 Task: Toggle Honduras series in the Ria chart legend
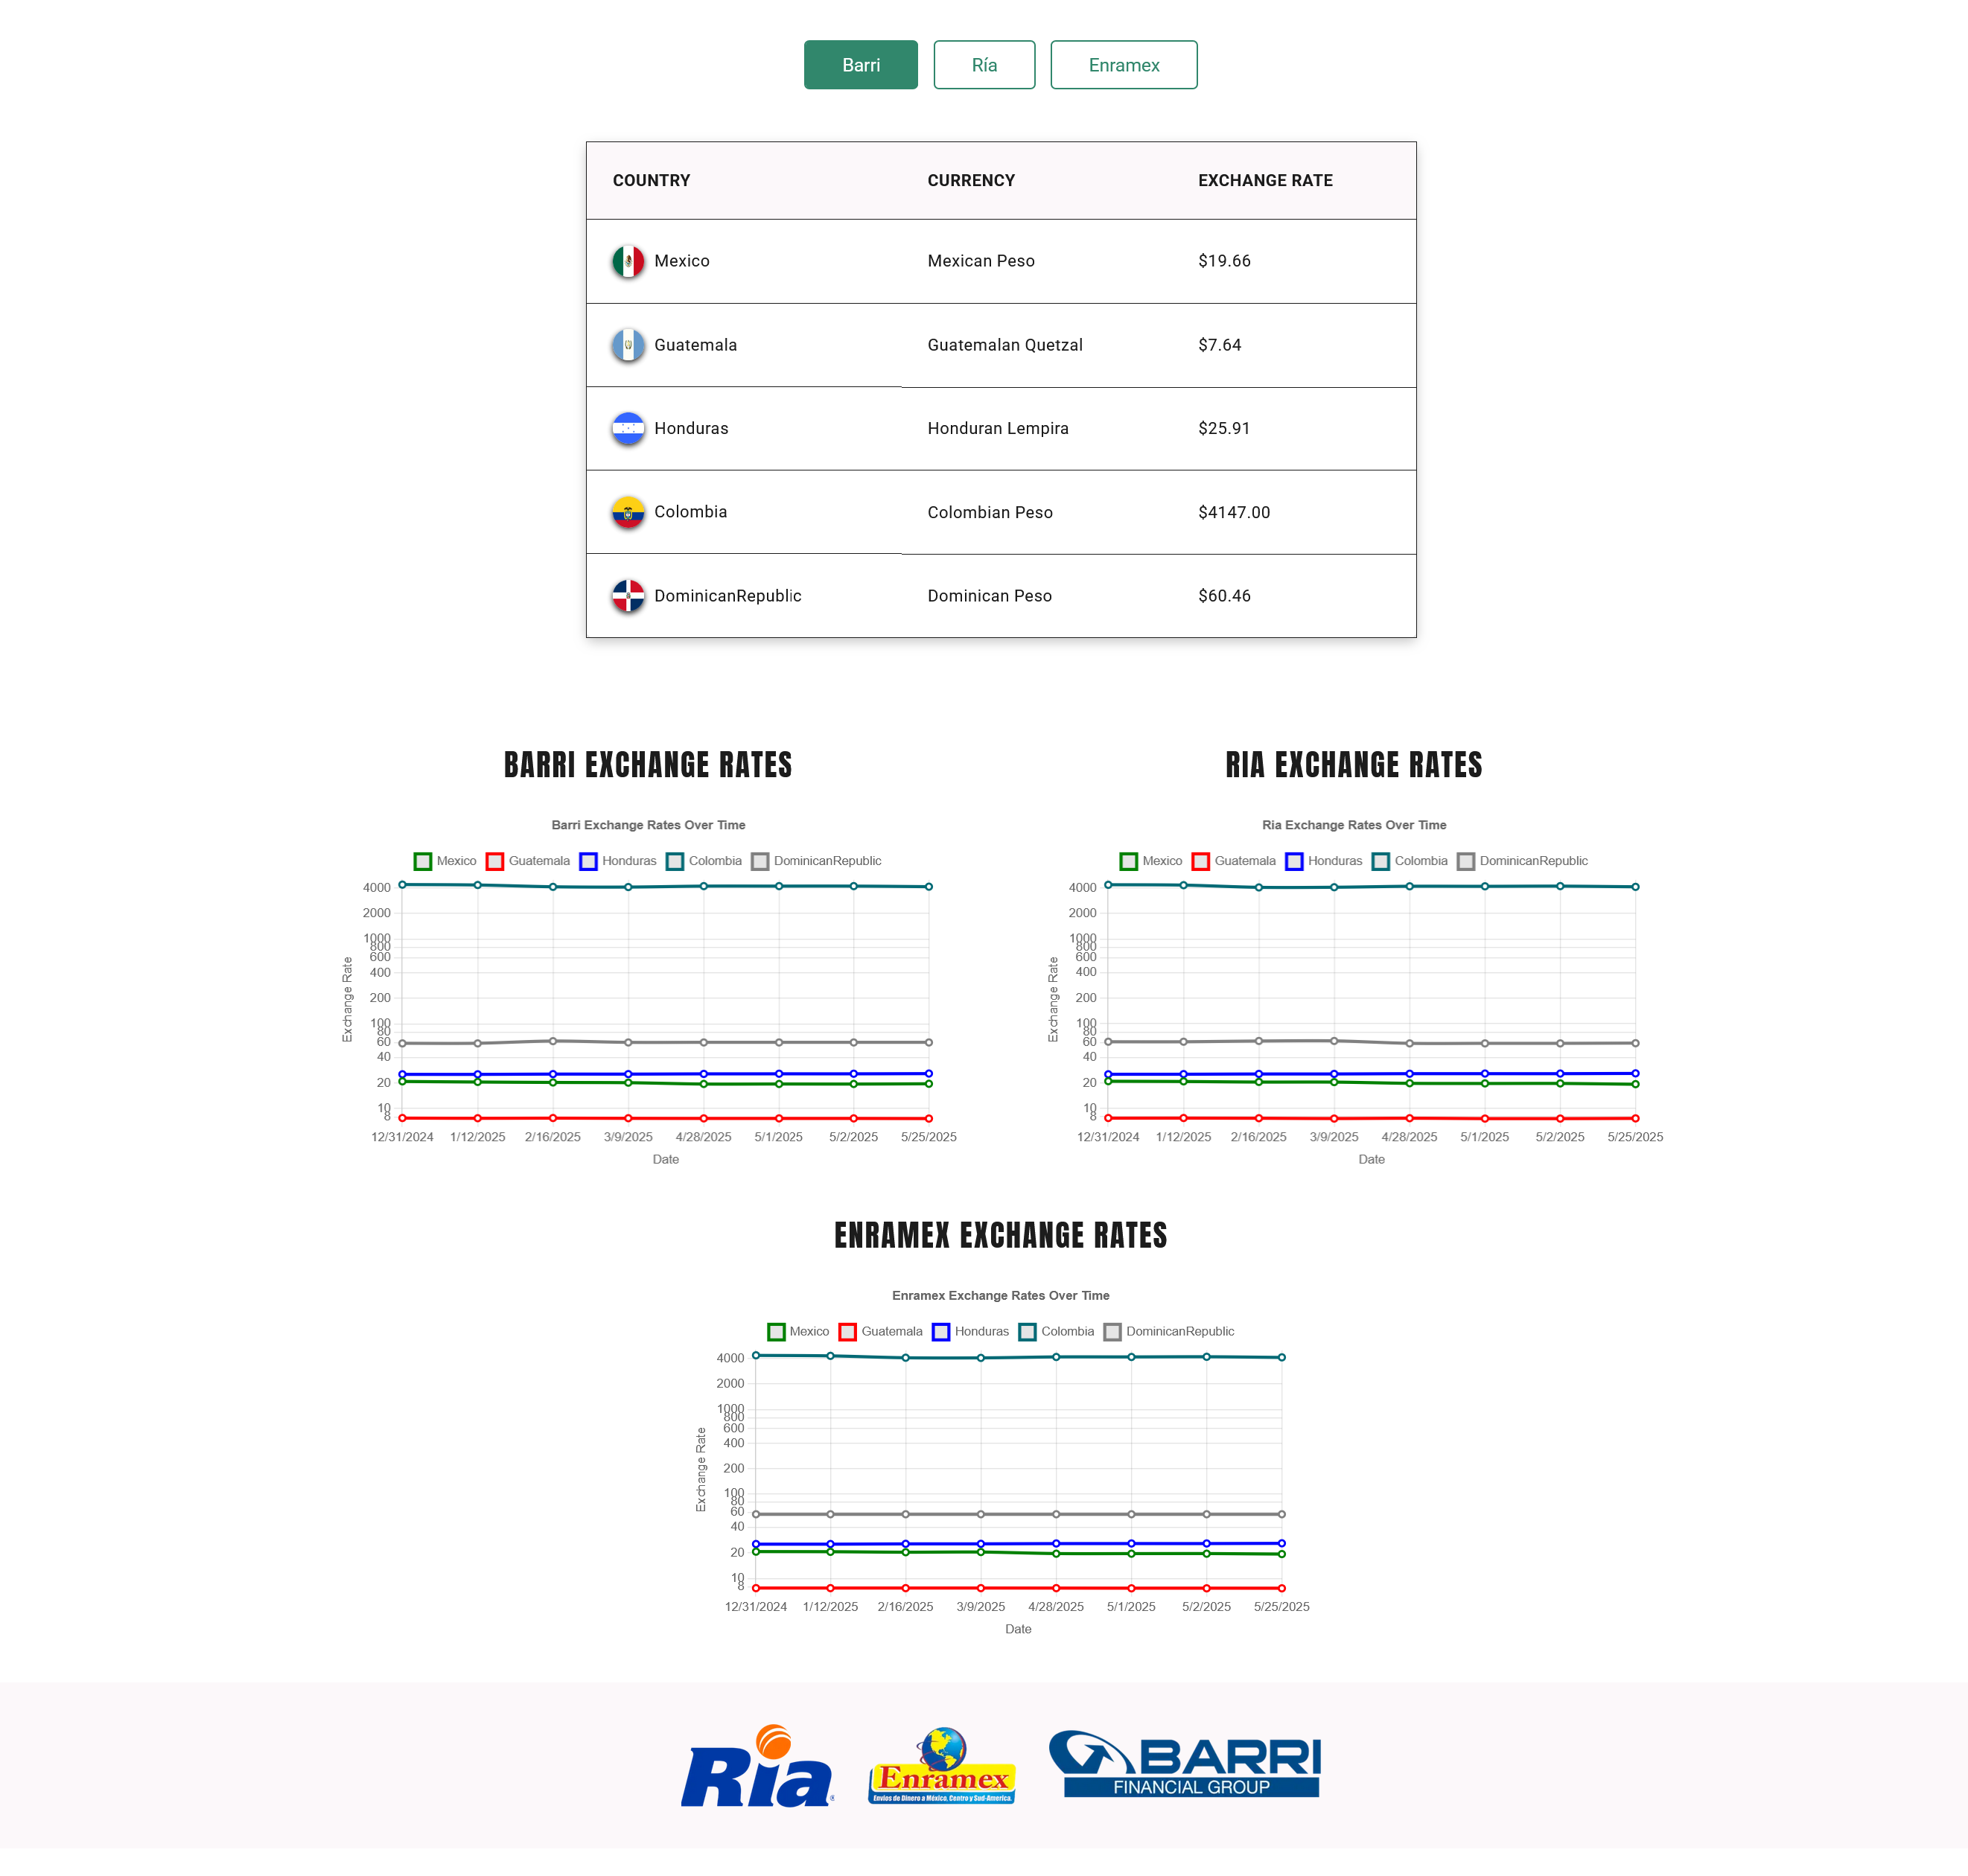[x=1324, y=861]
